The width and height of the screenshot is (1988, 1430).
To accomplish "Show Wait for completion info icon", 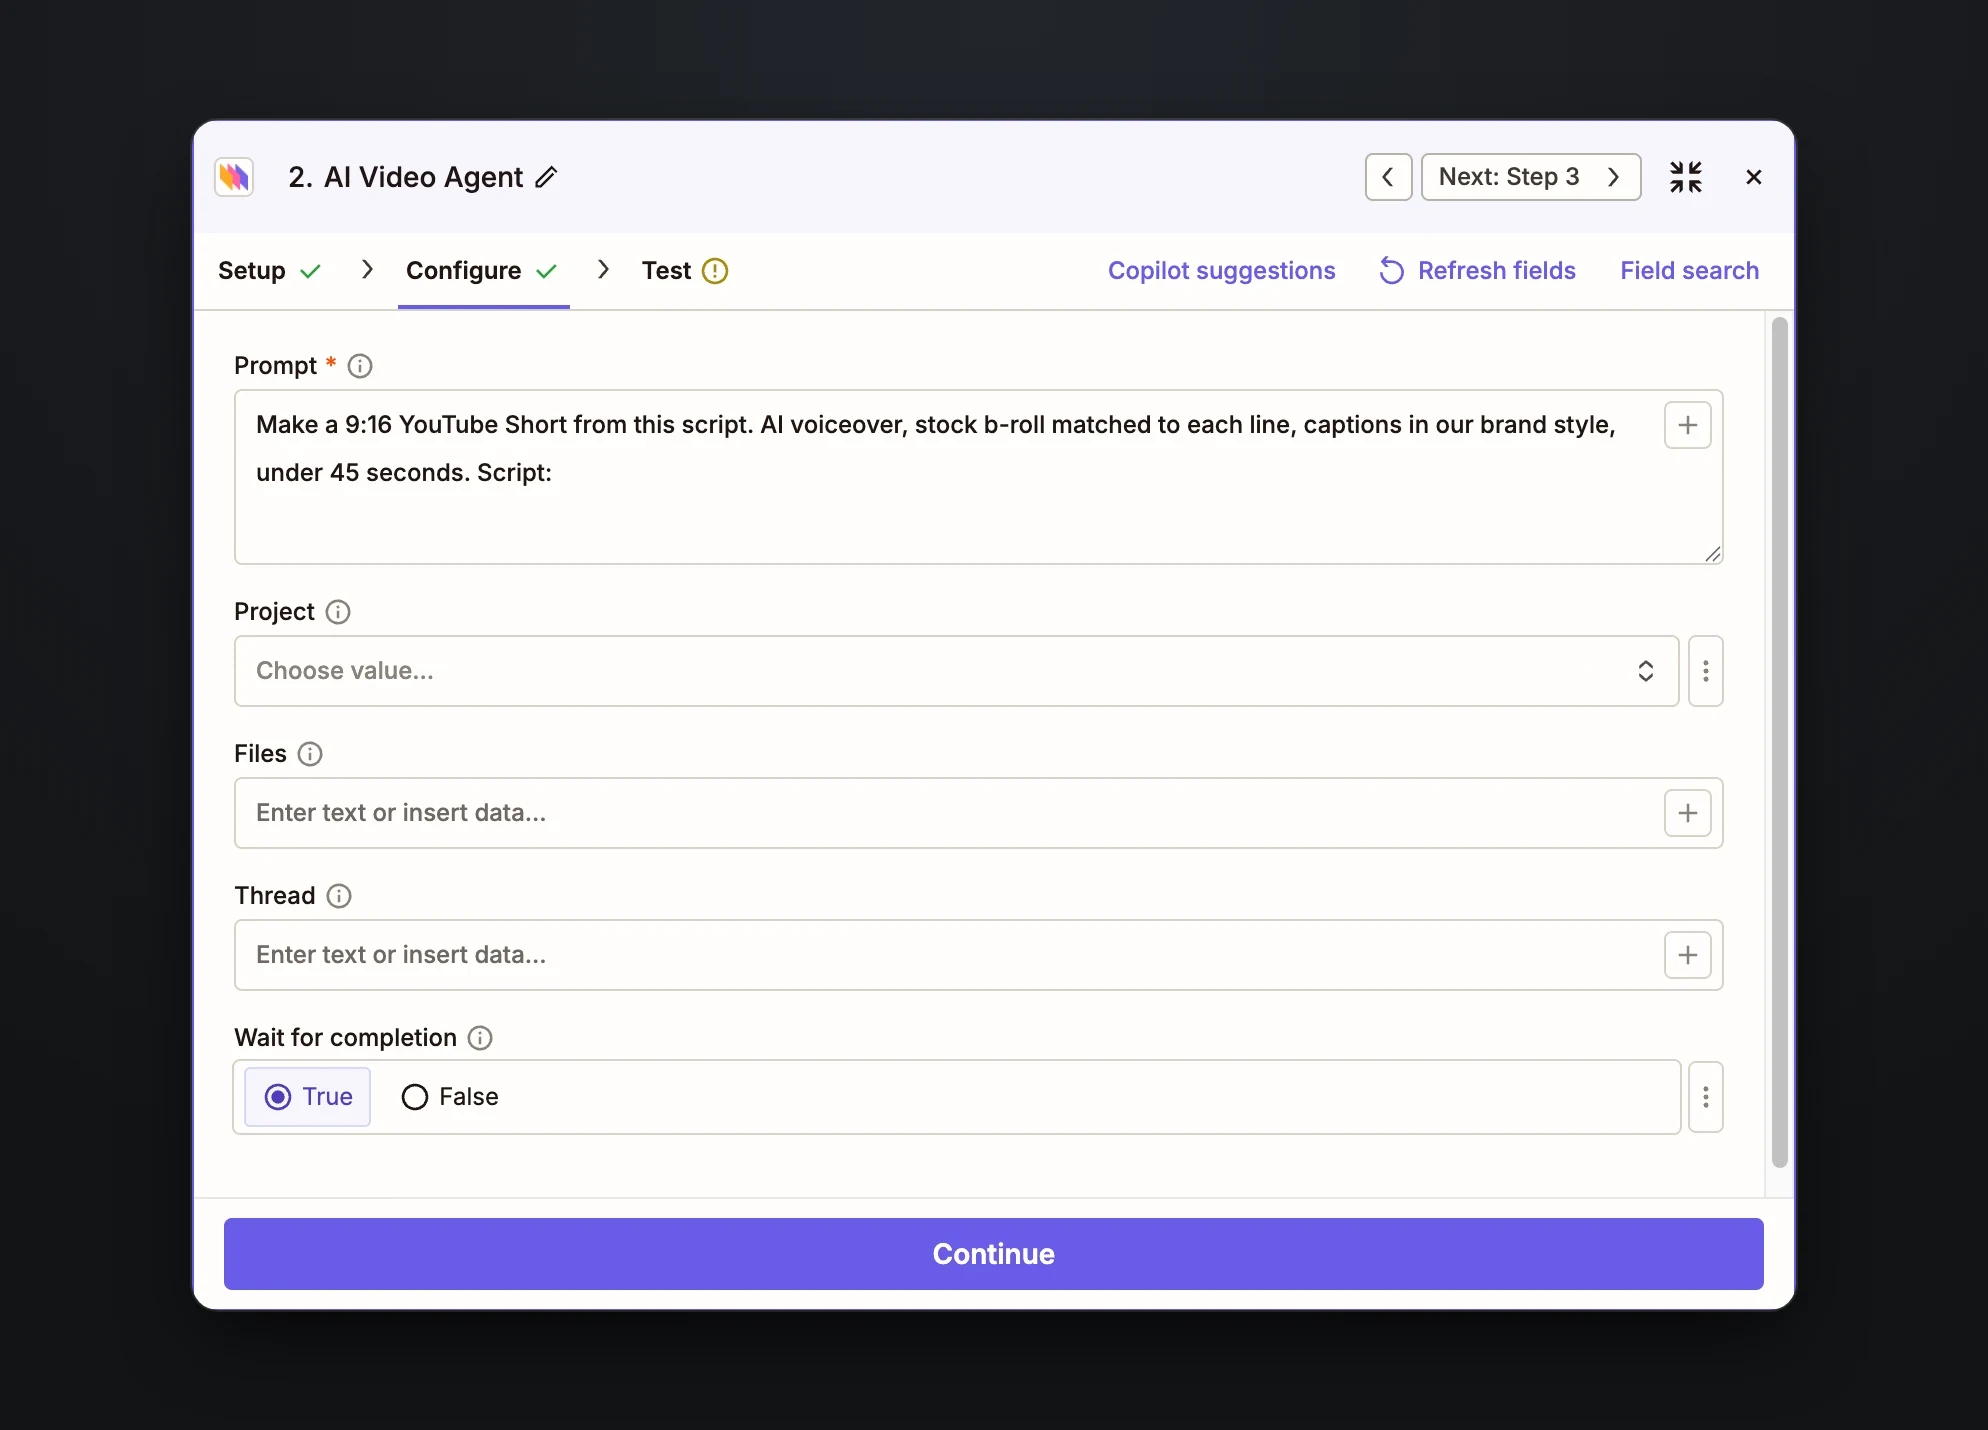I will point(480,1038).
